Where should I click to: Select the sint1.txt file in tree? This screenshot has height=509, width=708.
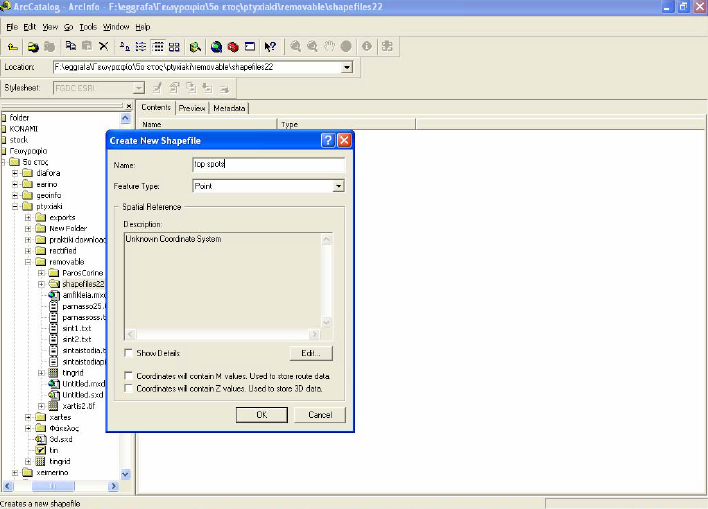tap(77, 328)
